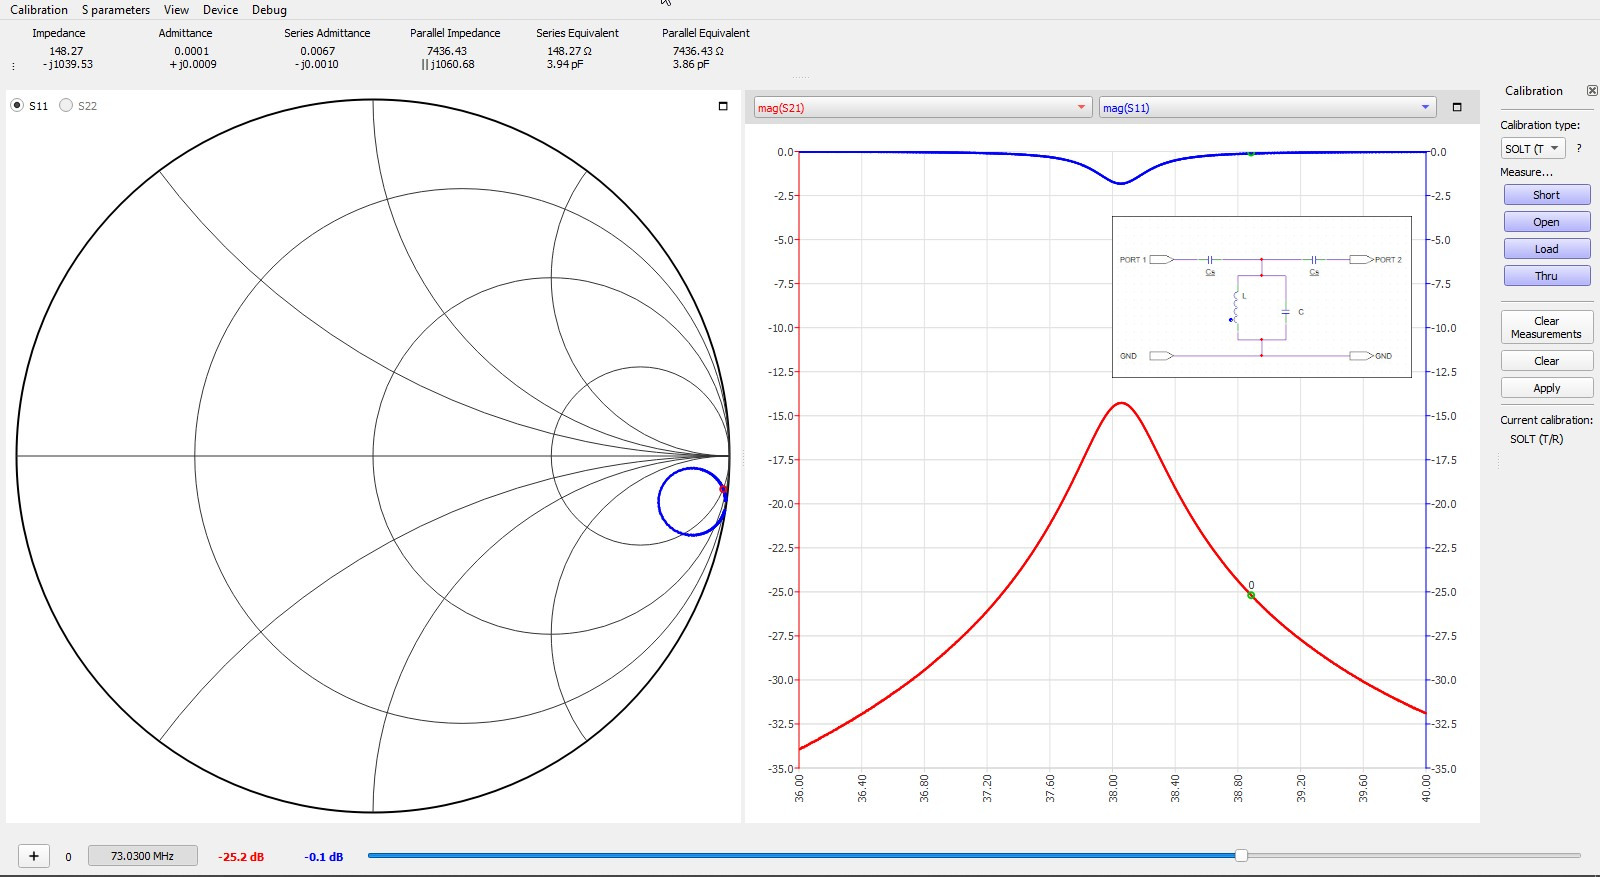Click the circuit schematic thumbnail
The width and height of the screenshot is (1600, 877).
tap(1262, 297)
